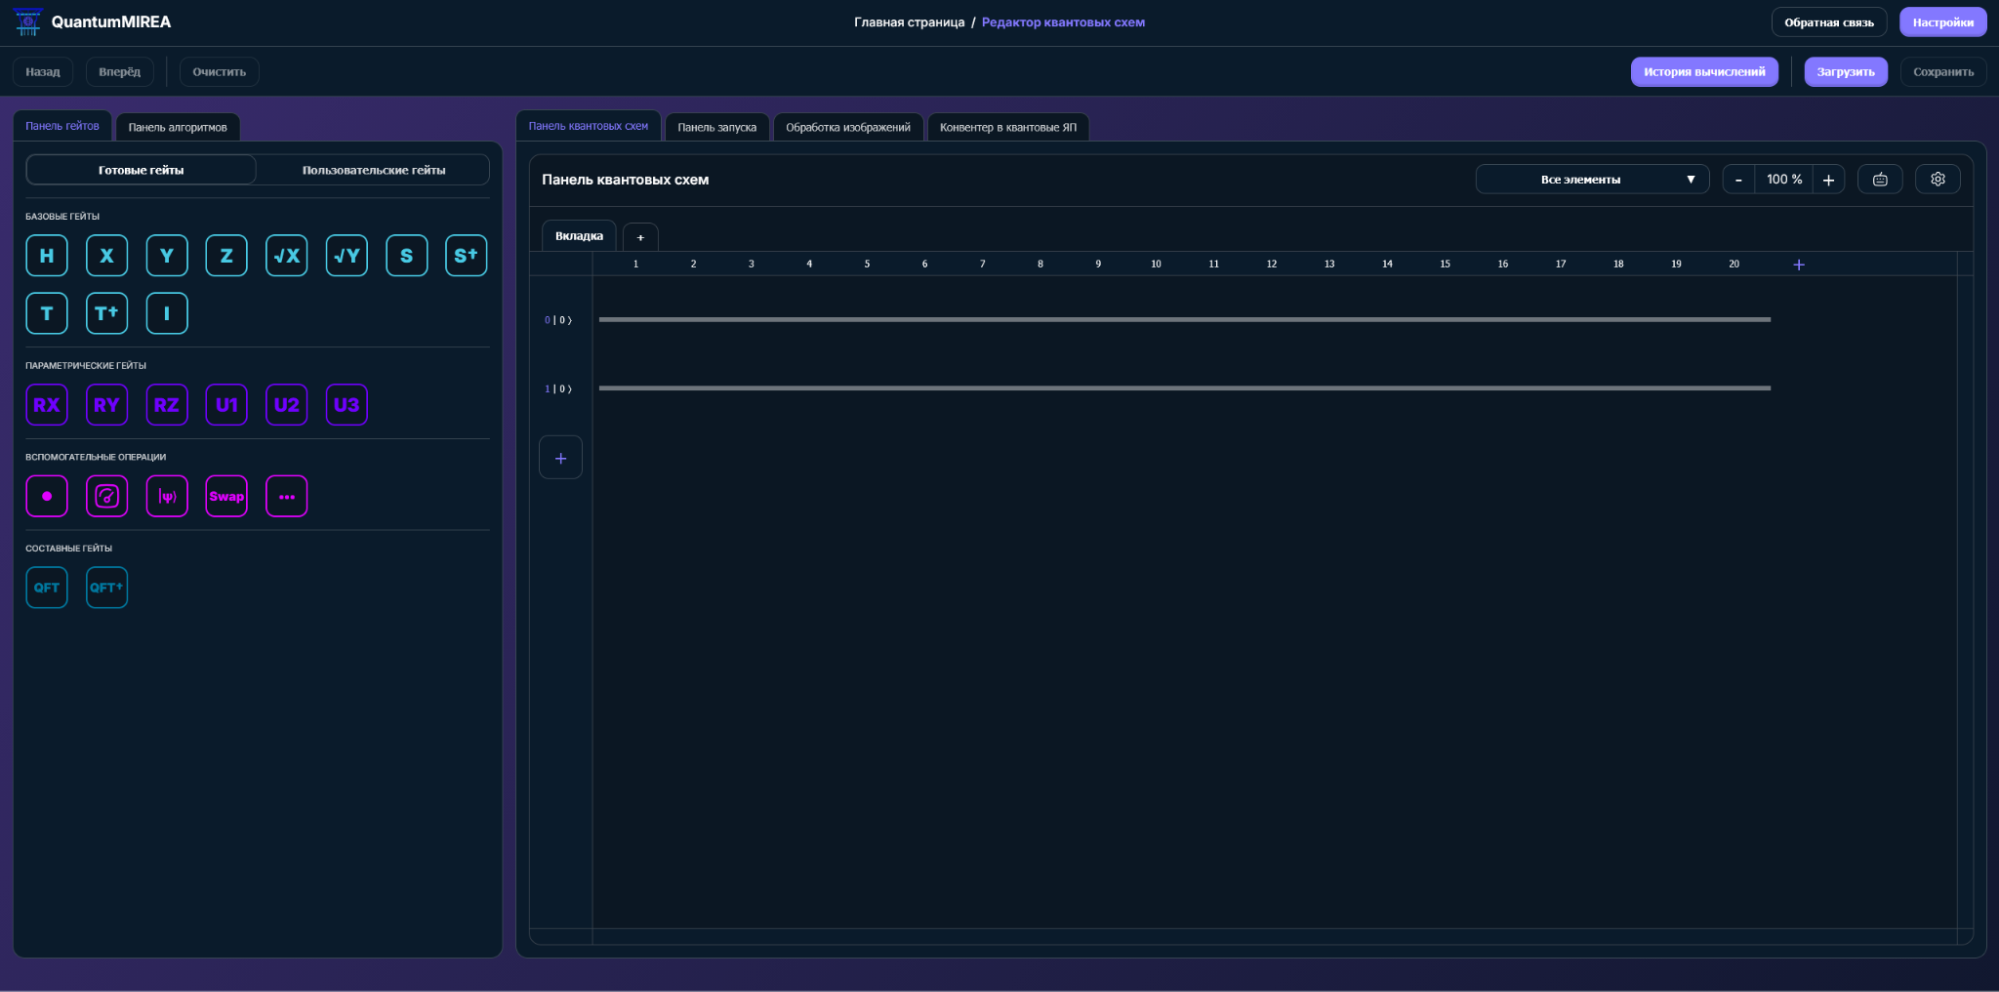
Task: Click column number 10 header
Action: pos(1156,264)
